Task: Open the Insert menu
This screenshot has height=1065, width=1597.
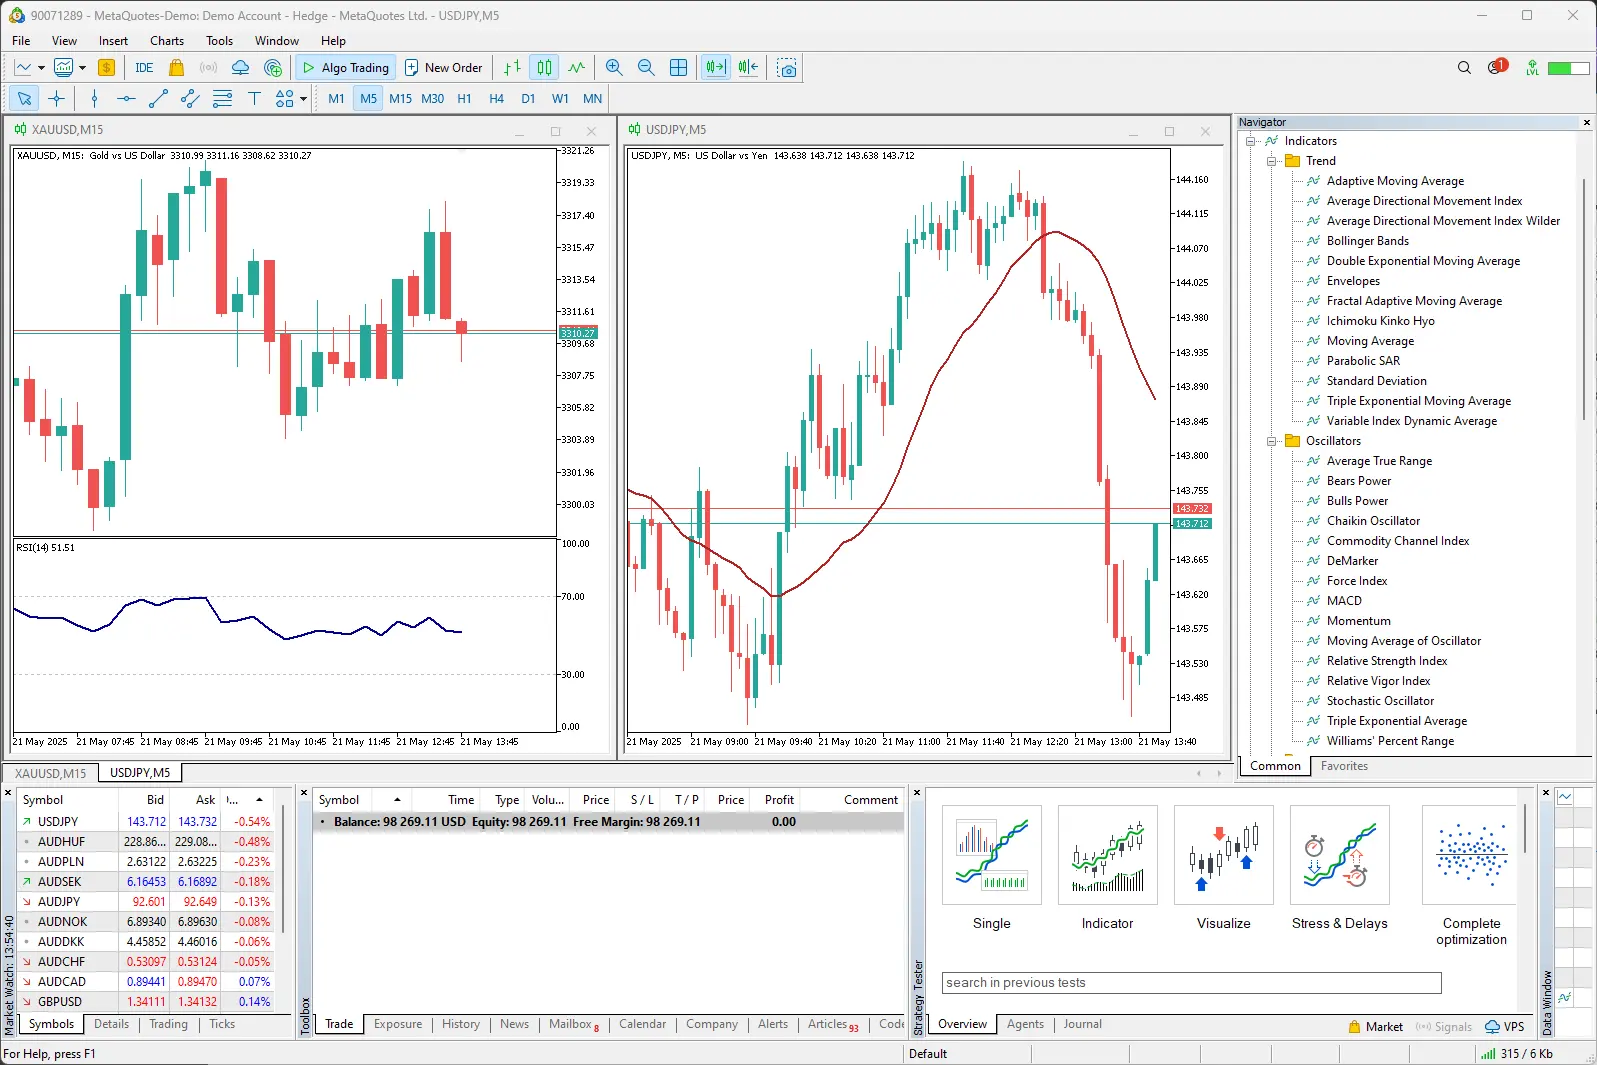Action: click(x=113, y=41)
